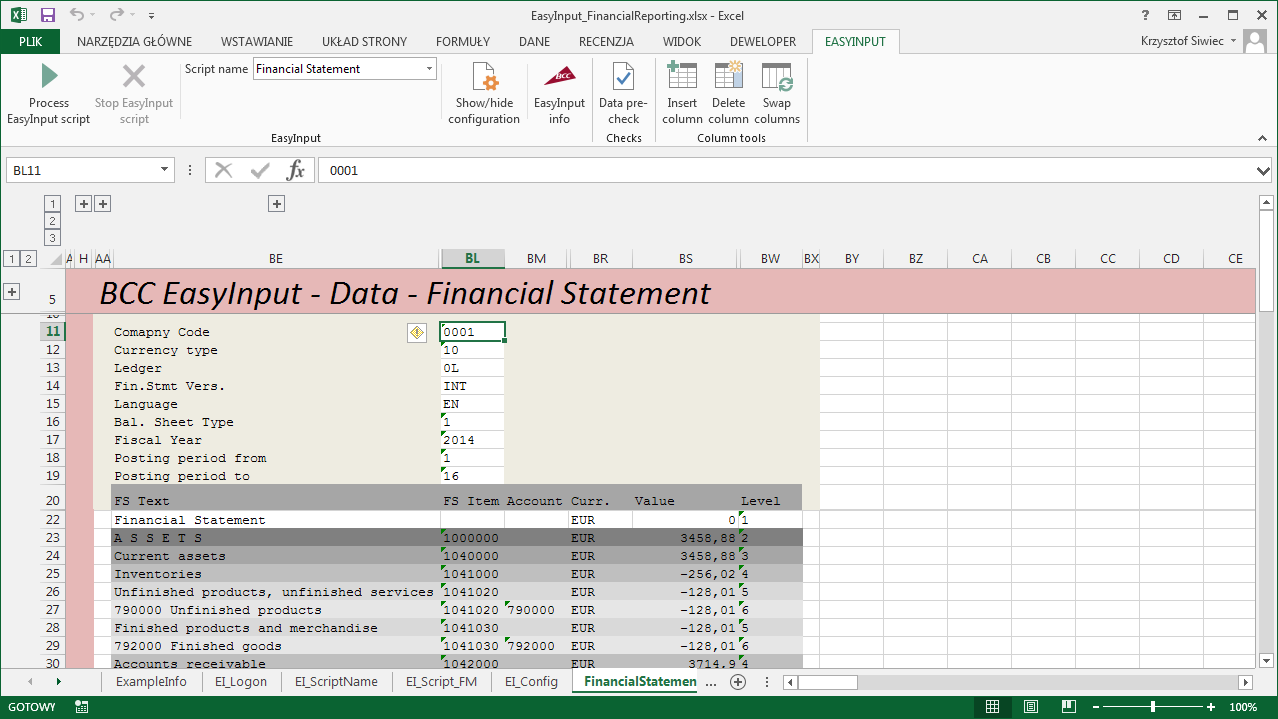The height and width of the screenshot is (719, 1278).
Task: Switch to the WSTAWIANIE tab
Action: (x=257, y=42)
